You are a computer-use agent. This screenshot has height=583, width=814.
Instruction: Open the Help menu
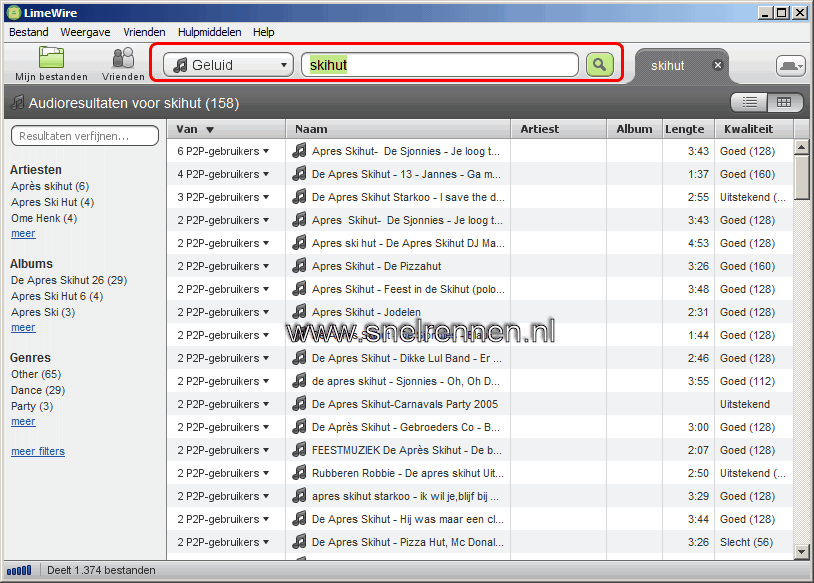coord(264,32)
